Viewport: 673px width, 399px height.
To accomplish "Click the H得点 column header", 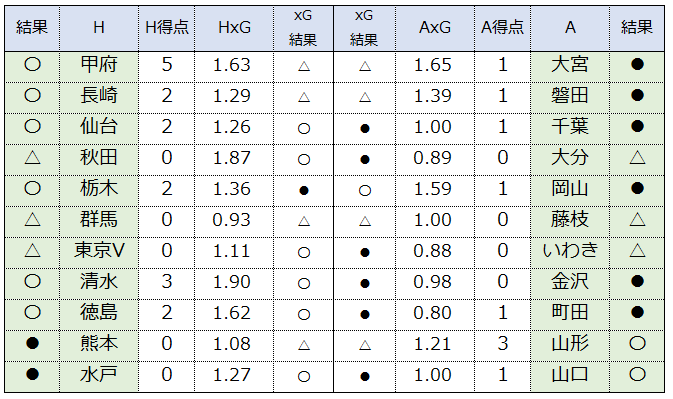I will tap(167, 28).
